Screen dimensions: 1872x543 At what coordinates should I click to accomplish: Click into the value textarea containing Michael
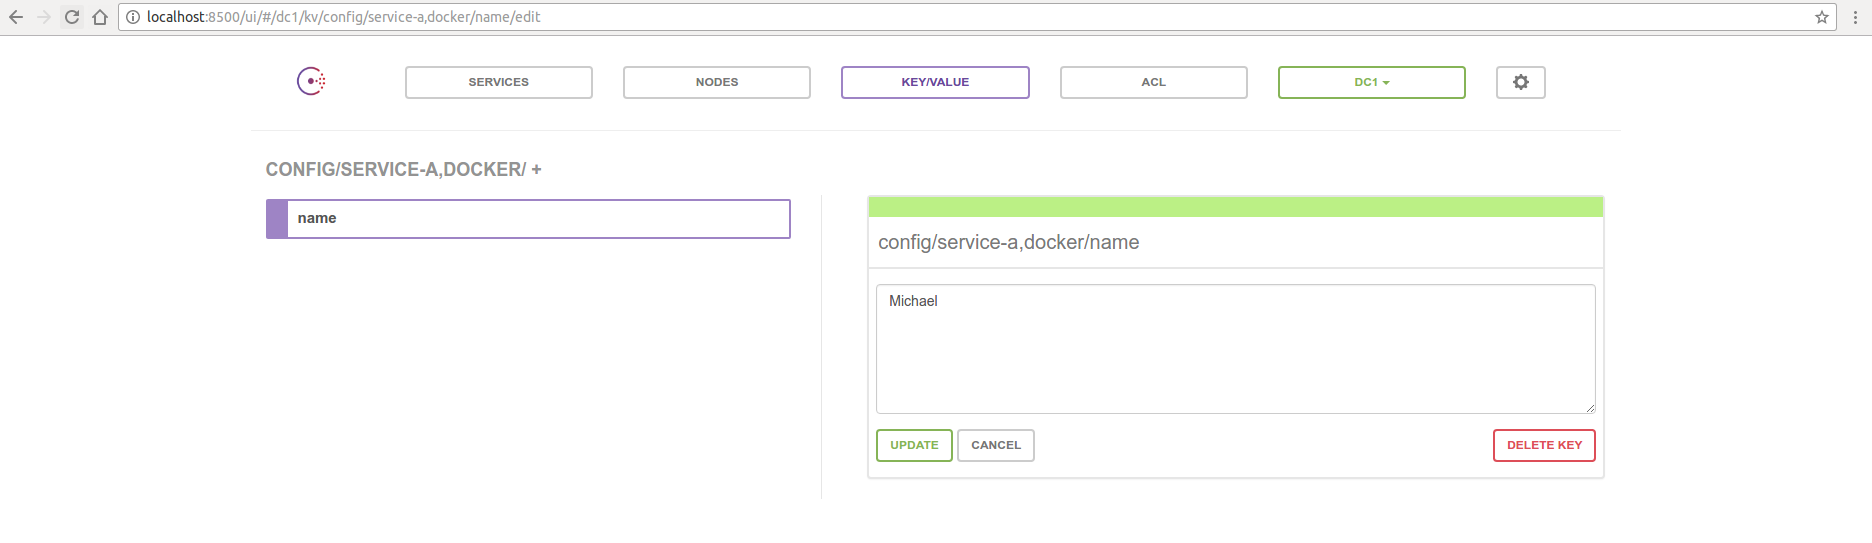click(1235, 349)
